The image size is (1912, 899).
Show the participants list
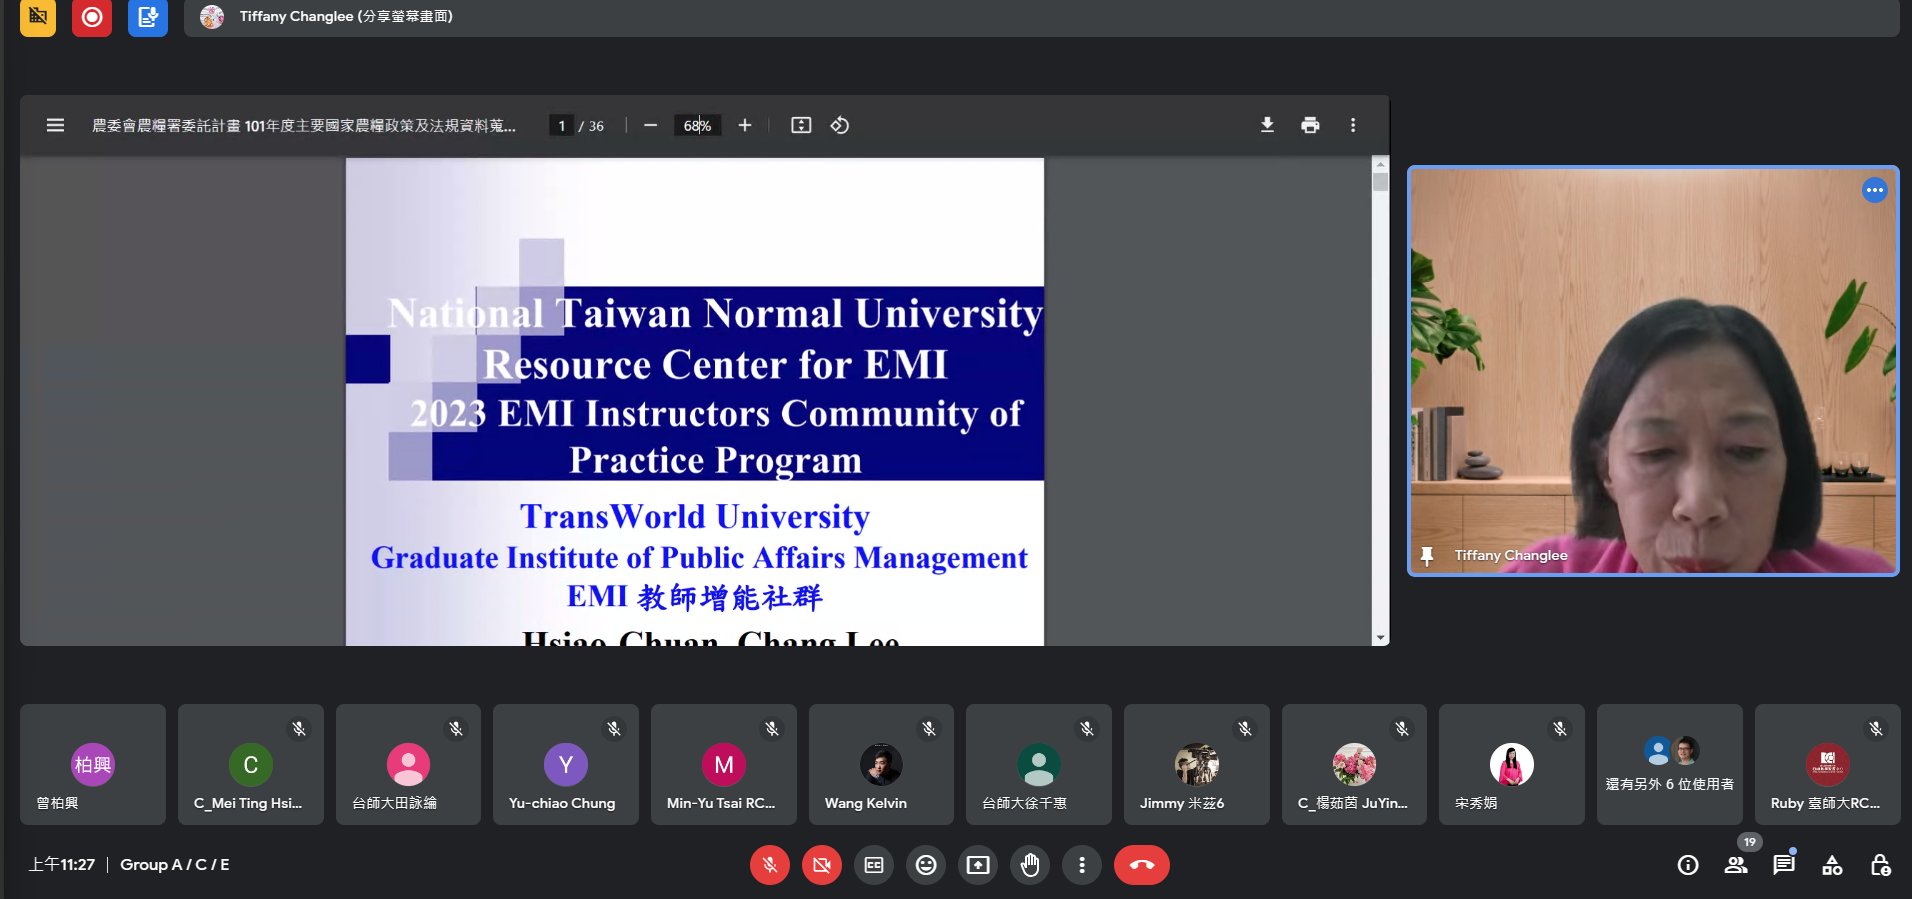[1736, 865]
